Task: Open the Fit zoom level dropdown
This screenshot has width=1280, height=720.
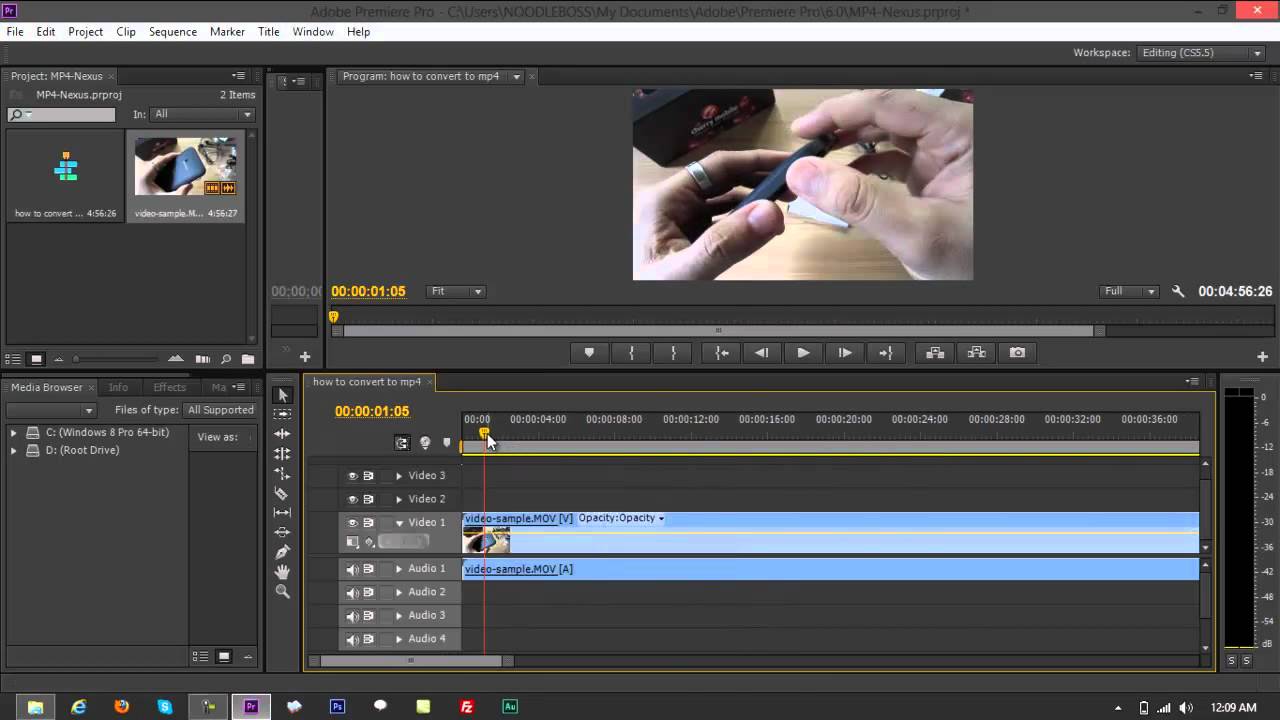Action: click(455, 291)
